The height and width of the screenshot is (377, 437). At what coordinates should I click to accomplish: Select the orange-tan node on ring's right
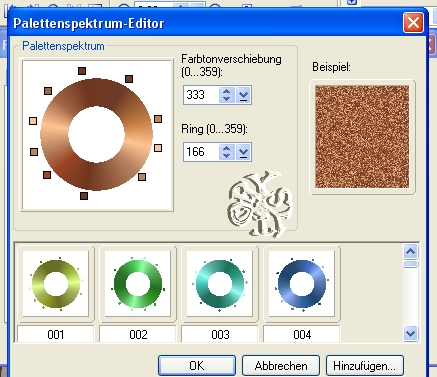click(x=158, y=119)
